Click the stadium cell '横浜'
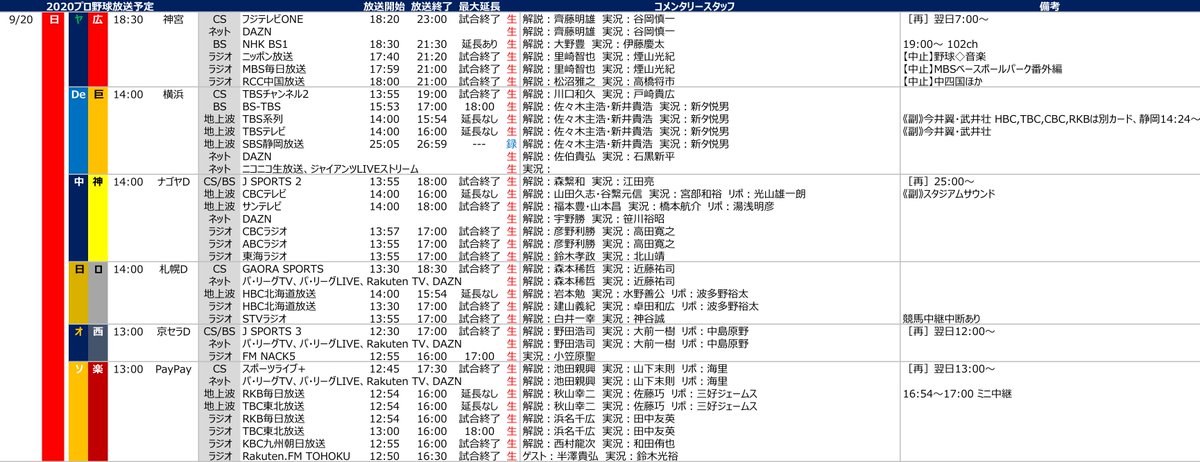Screen dimensions: 1200x462 [x=173, y=94]
